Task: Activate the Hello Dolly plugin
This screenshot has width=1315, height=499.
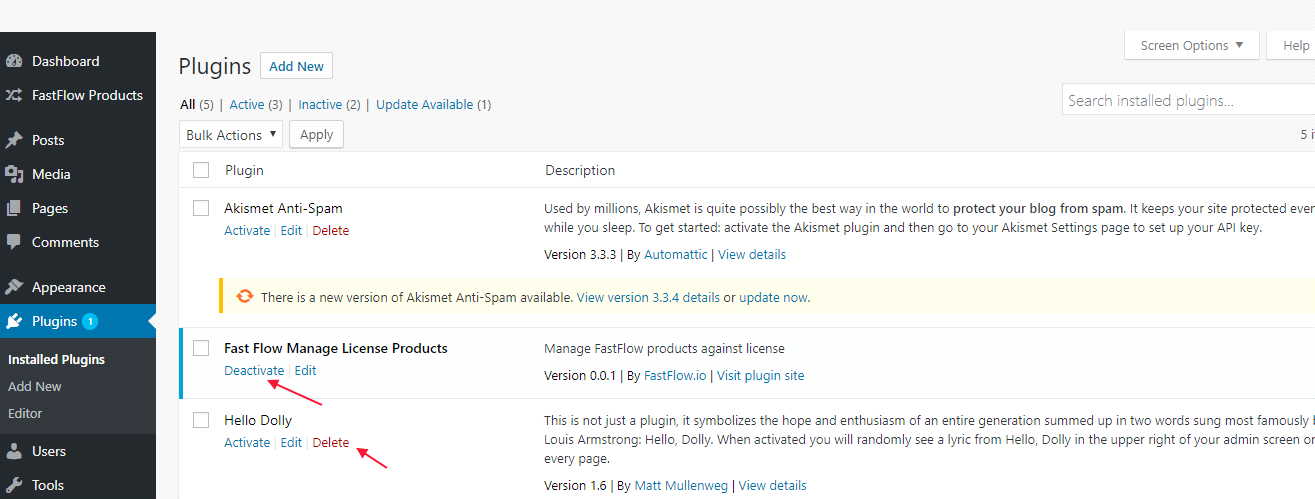Action: pyautogui.click(x=247, y=442)
